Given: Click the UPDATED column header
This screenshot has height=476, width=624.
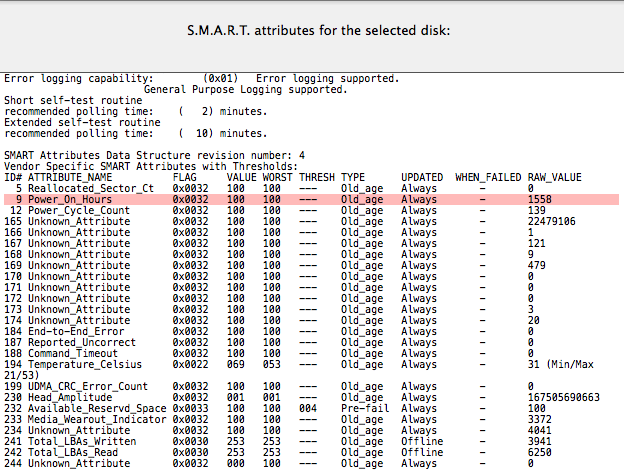Looking at the screenshot, I should click(422, 178).
